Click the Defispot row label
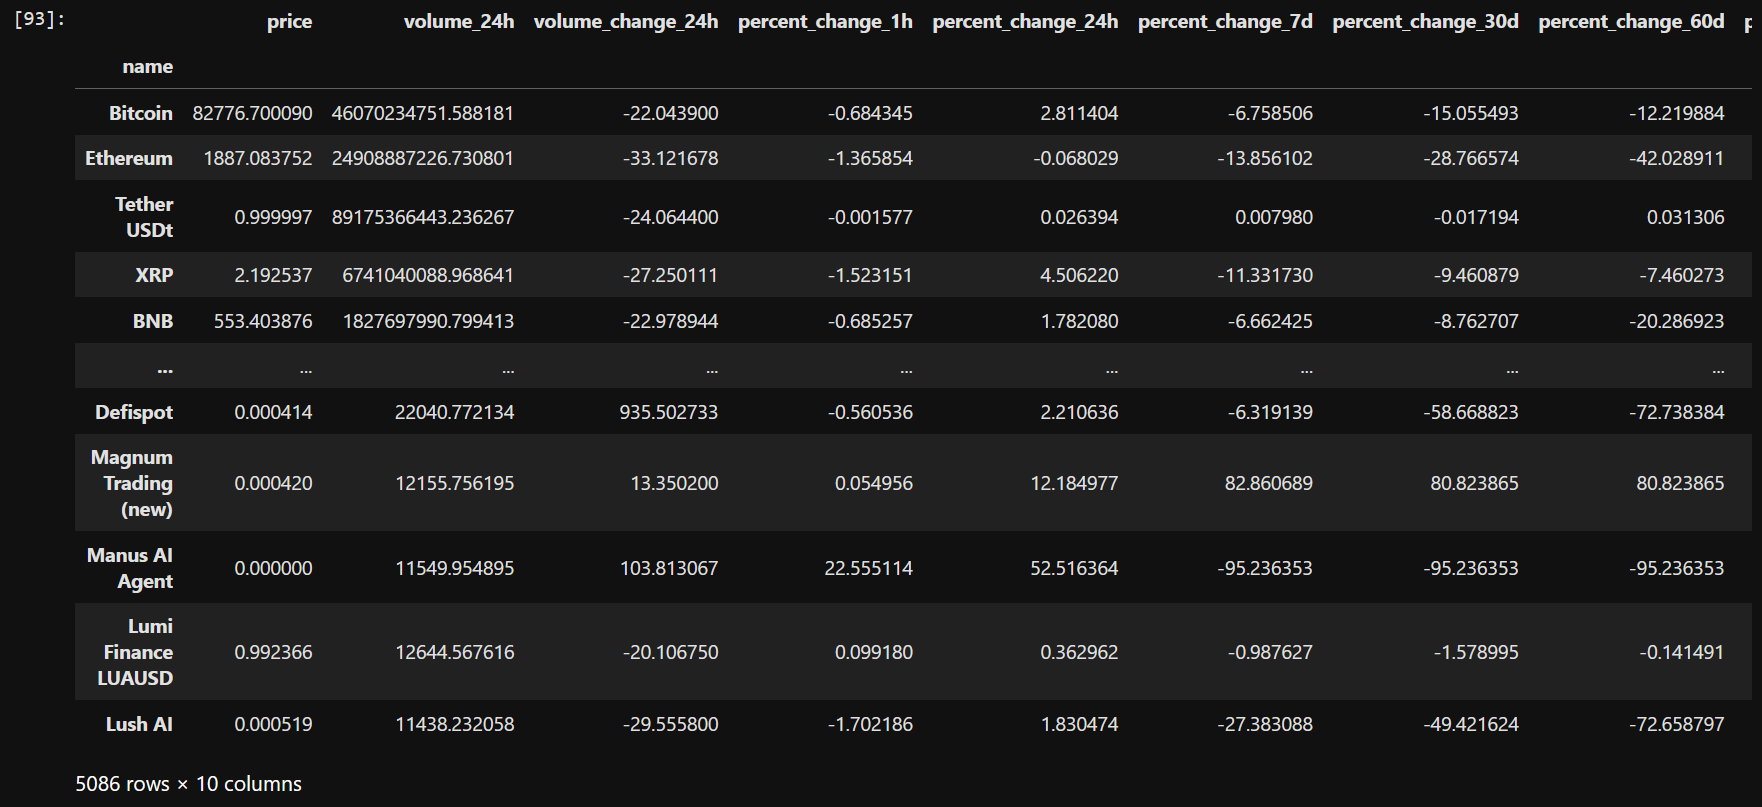This screenshot has width=1762, height=807. [x=134, y=412]
